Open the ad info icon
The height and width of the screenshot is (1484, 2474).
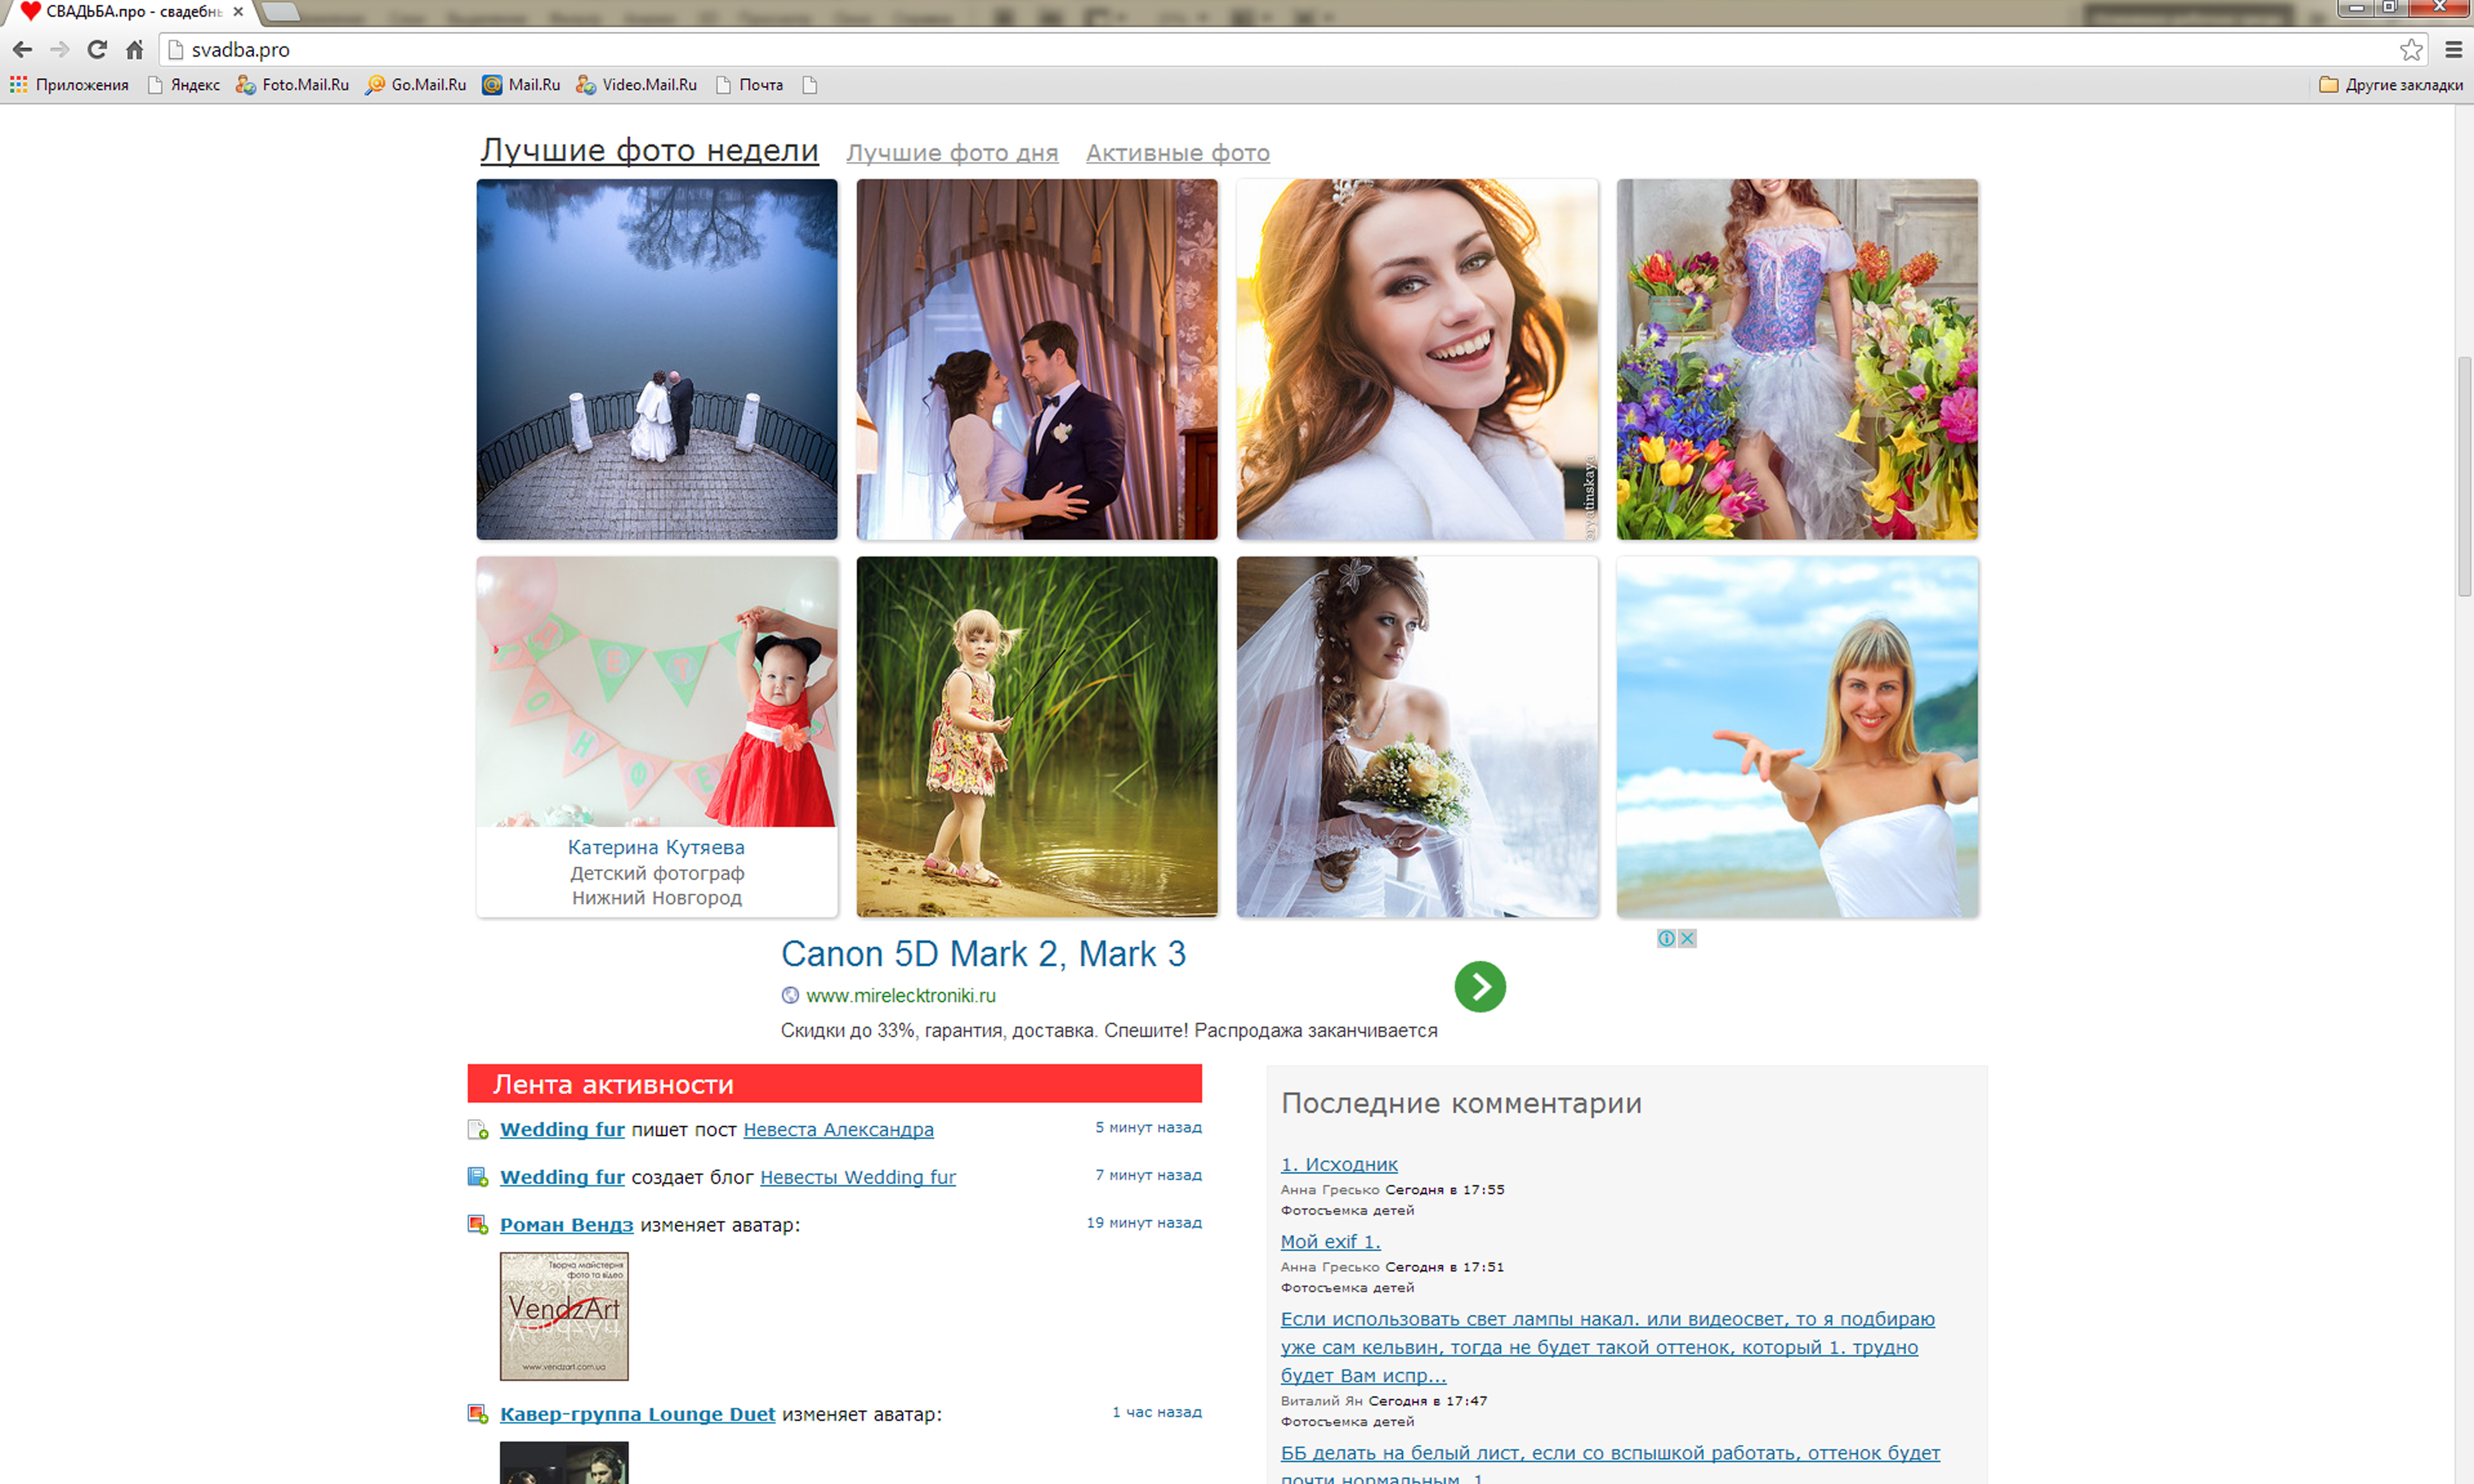point(1666,938)
